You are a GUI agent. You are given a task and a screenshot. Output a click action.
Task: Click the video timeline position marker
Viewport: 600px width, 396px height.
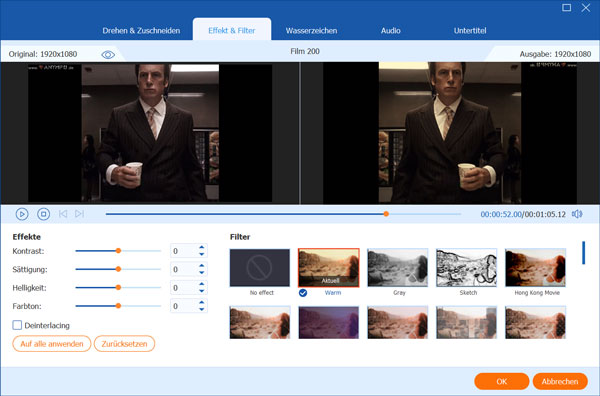tap(386, 214)
